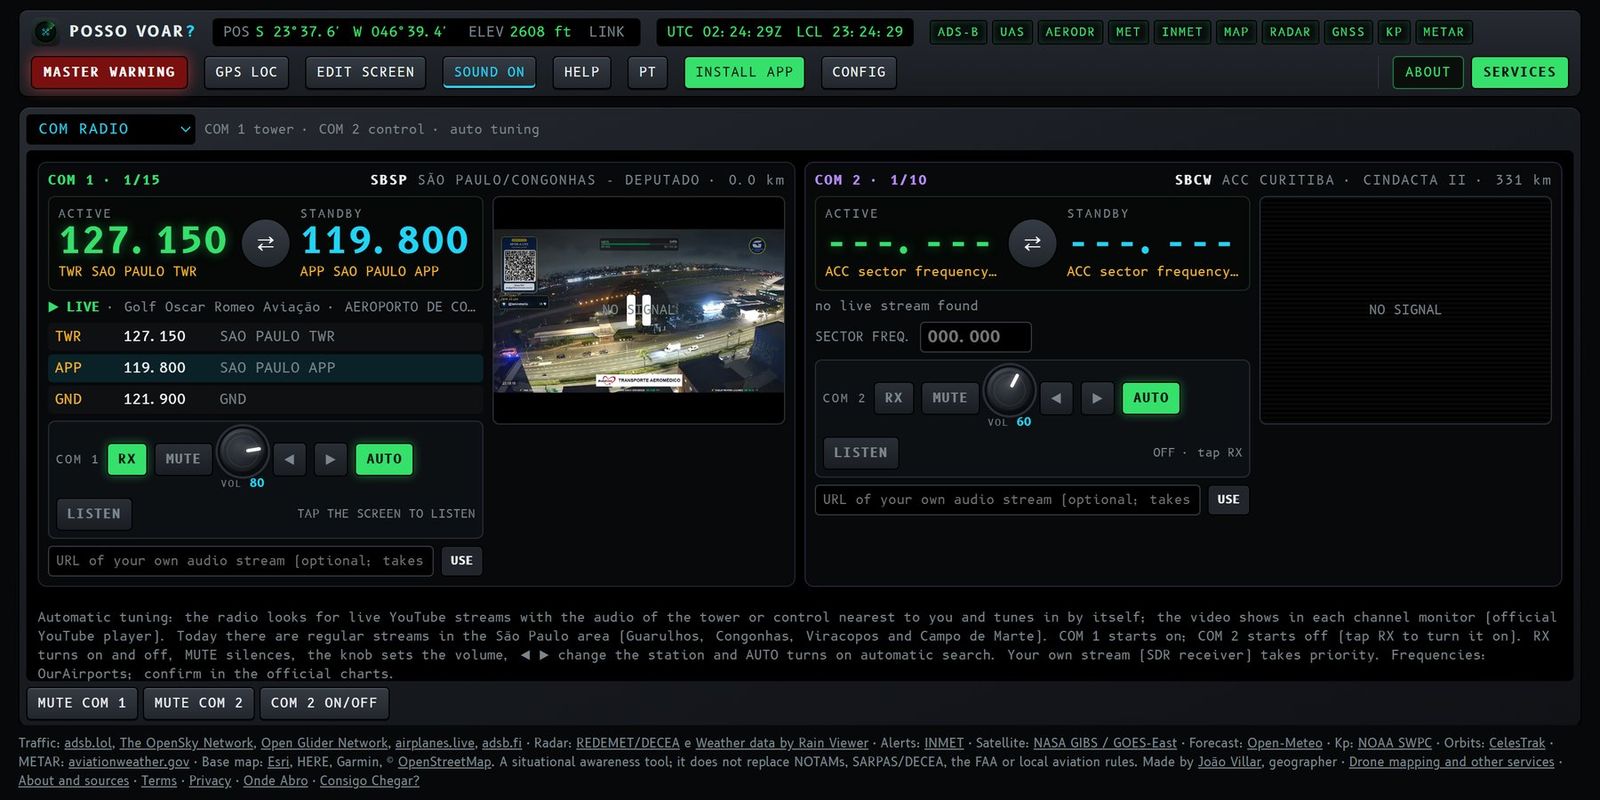Pause the Congonhas video stream
Screen dimensions: 1600x800
(638, 309)
